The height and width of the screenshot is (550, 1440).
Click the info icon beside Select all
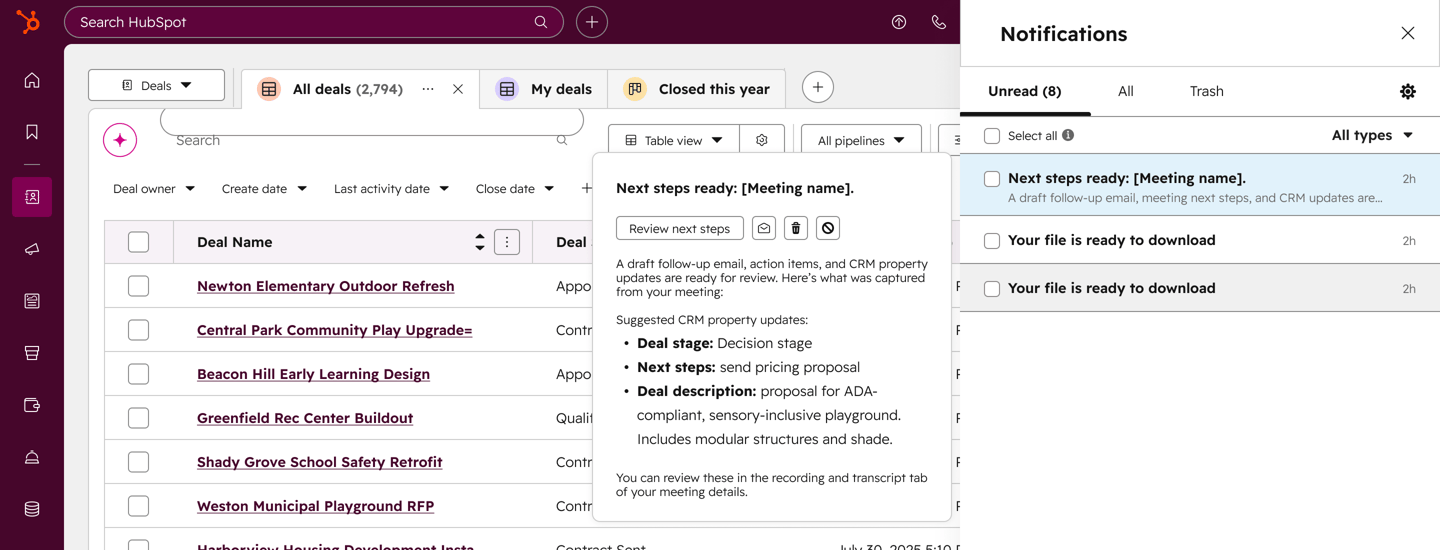click(1068, 135)
